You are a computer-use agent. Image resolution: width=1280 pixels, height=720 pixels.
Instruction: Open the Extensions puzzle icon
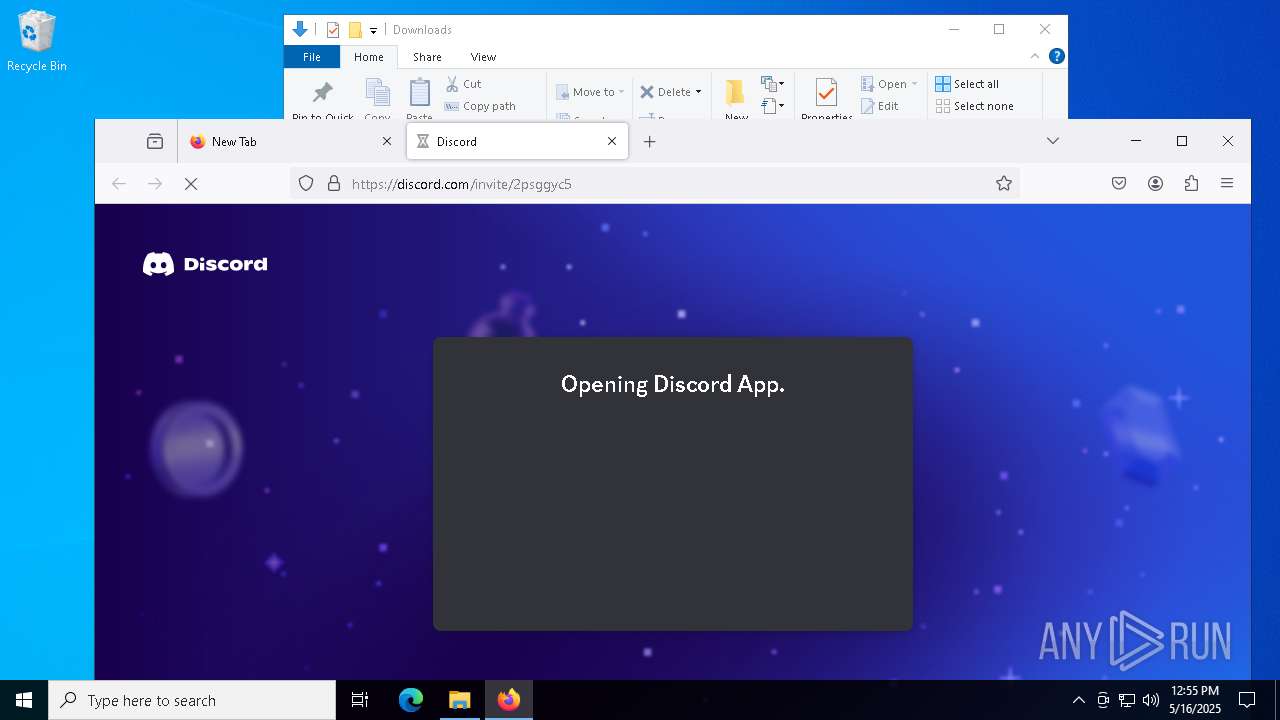[1191, 183]
